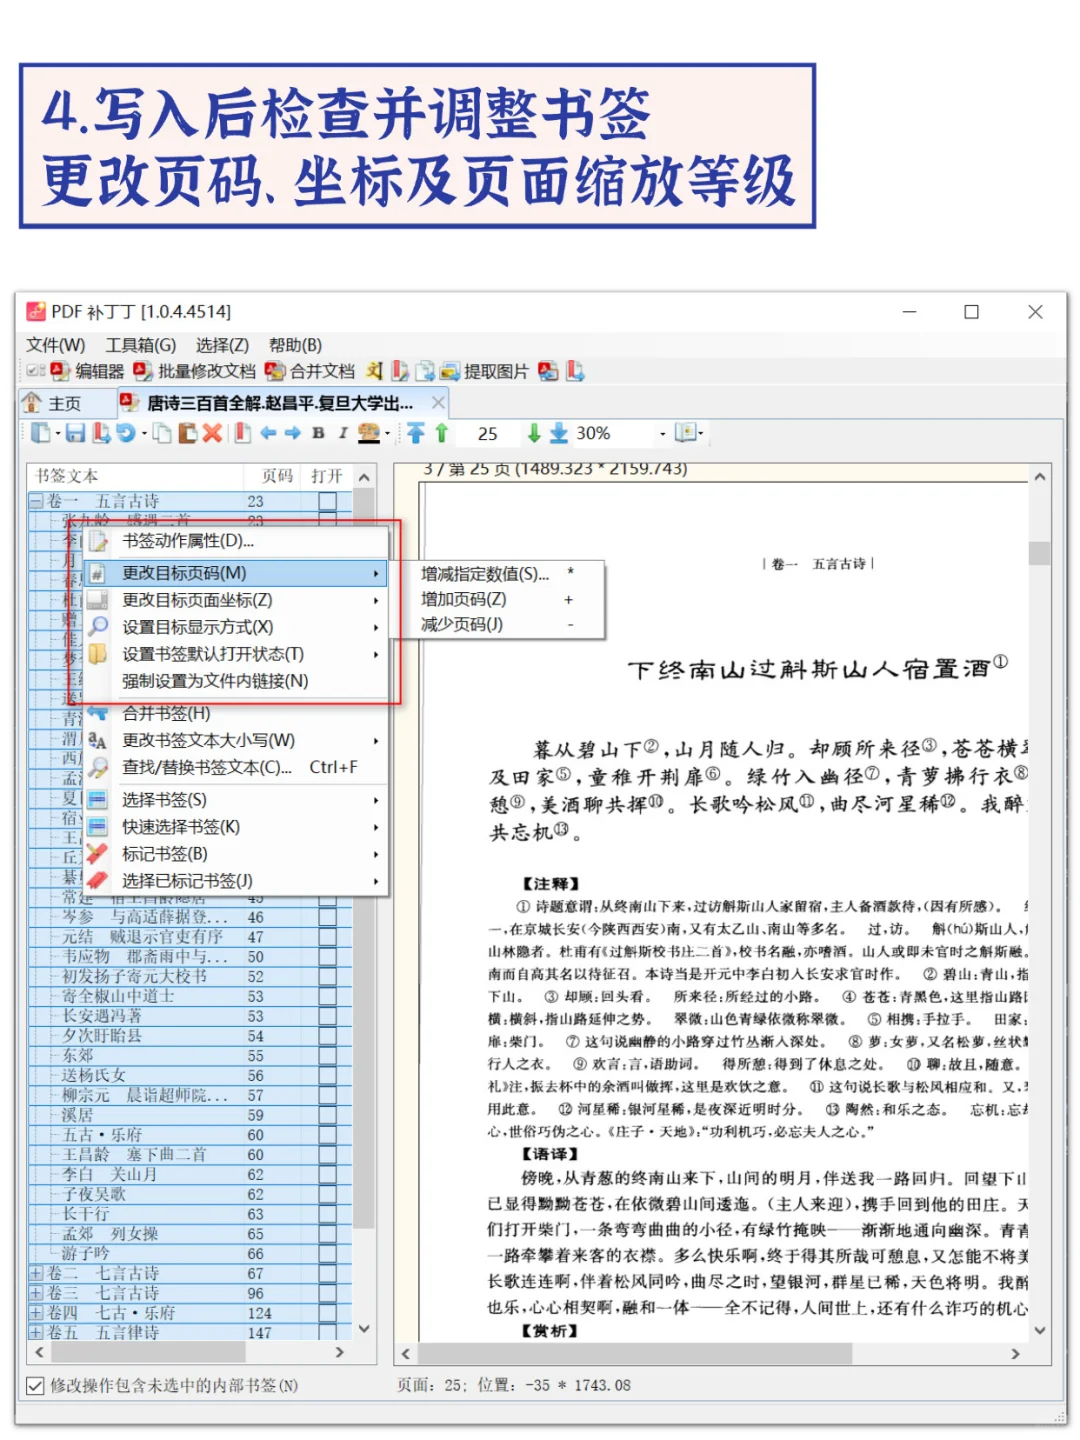The width and height of the screenshot is (1080, 1440).
Task: Toggle bold bookmark text with B icon
Action: (318, 433)
